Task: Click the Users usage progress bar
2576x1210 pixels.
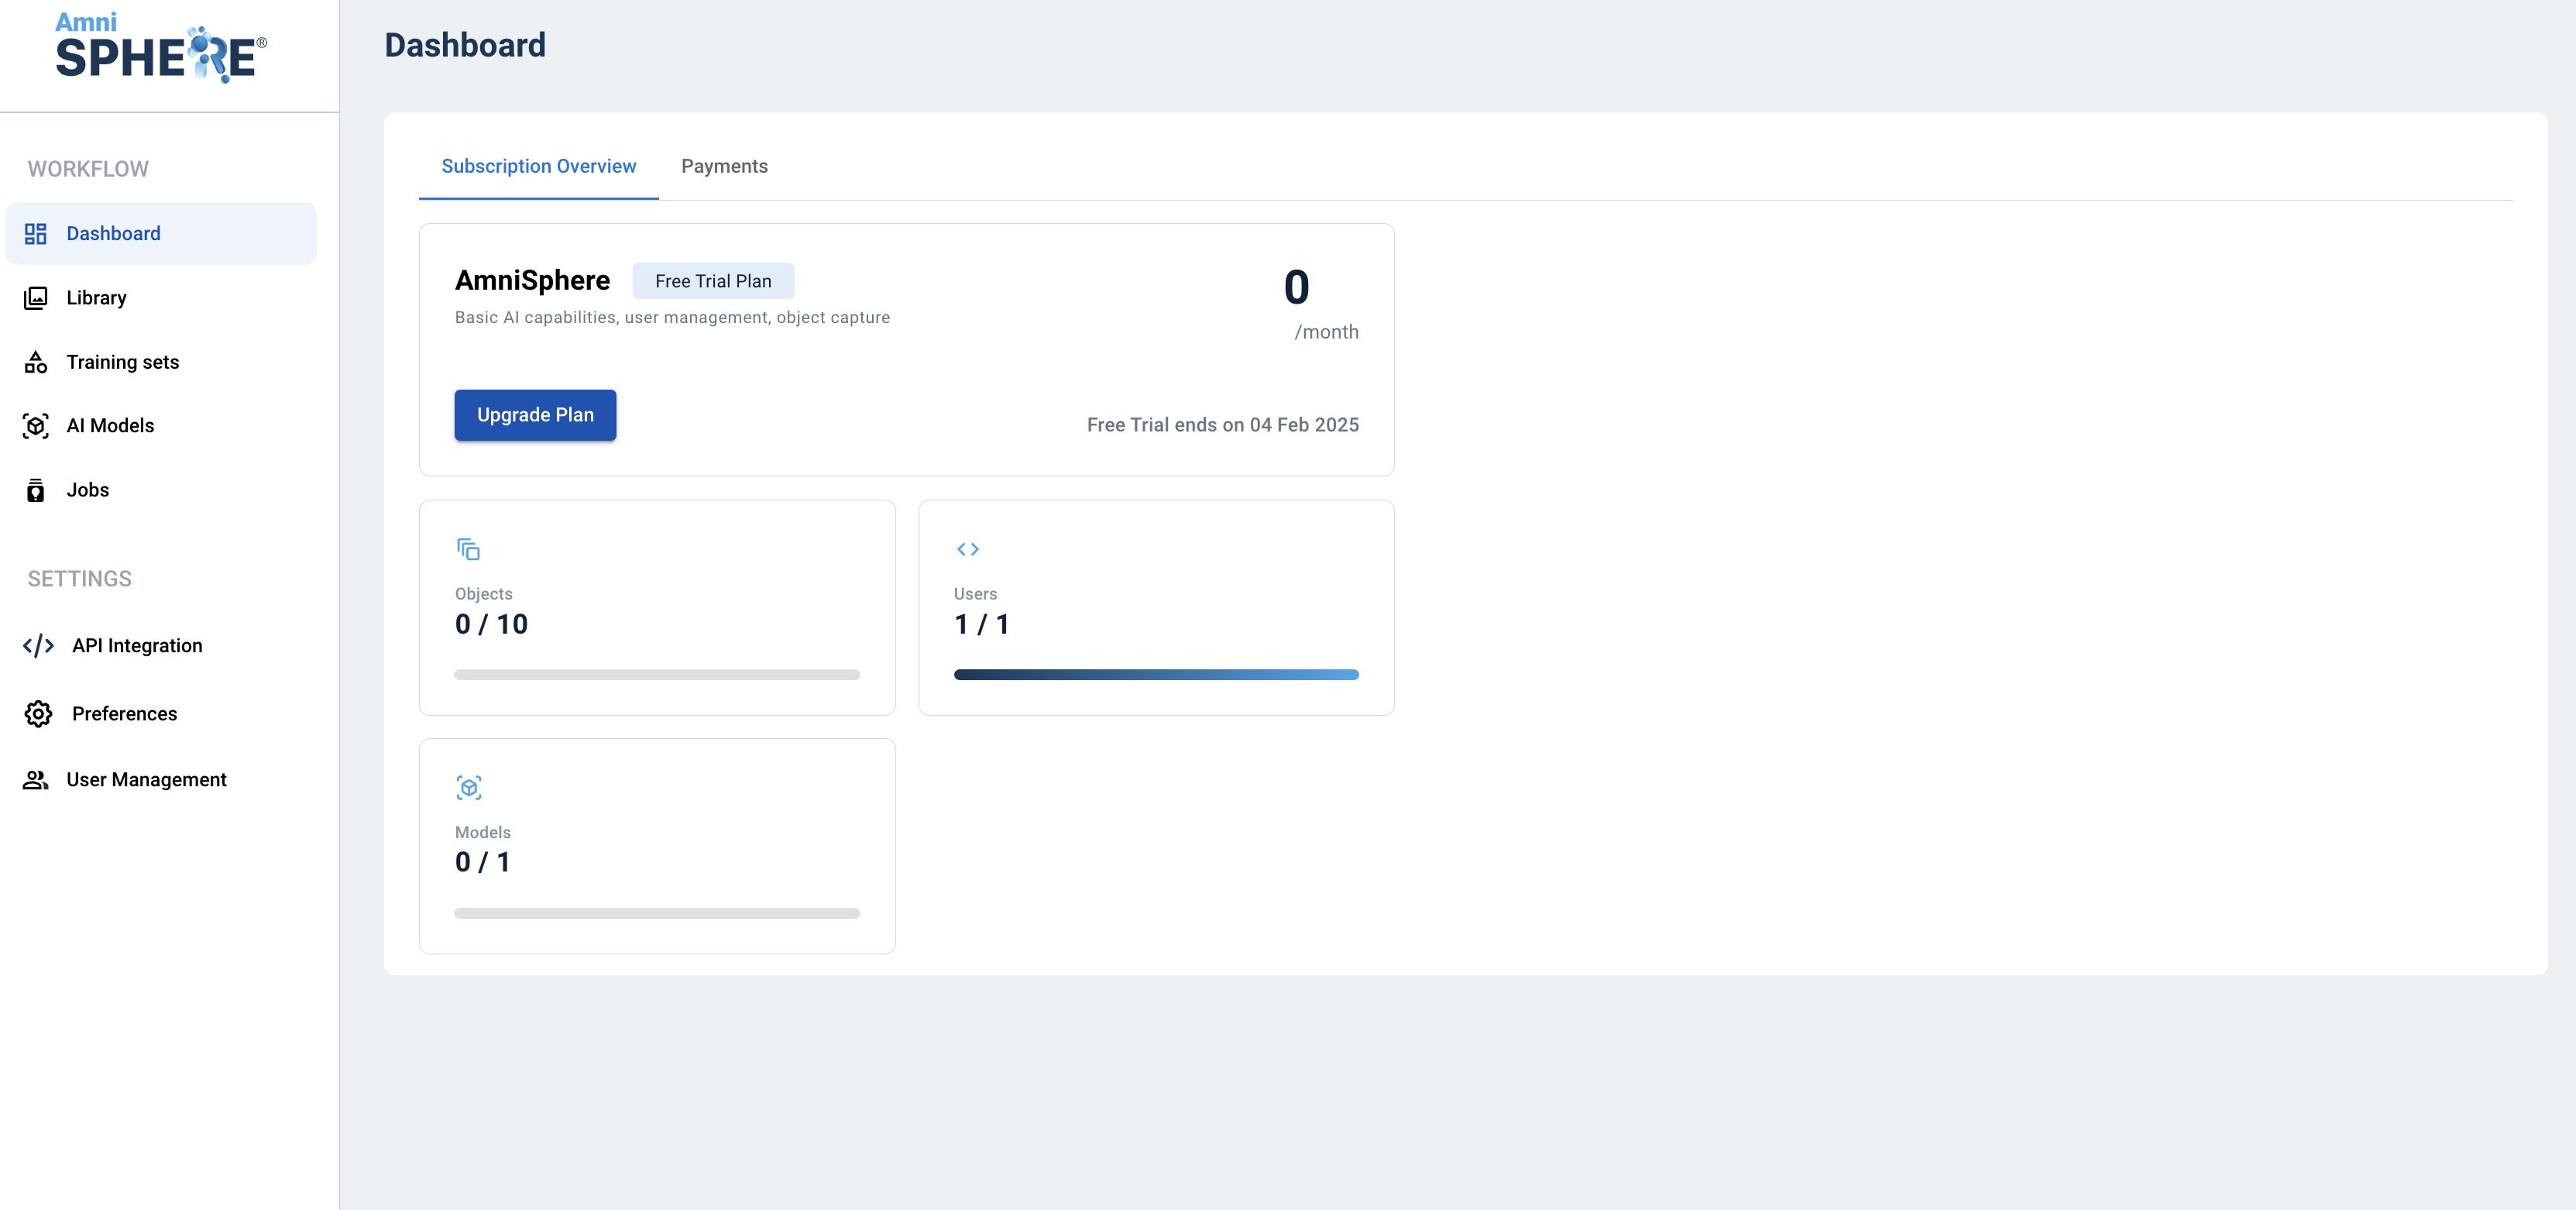Action: coord(1155,675)
